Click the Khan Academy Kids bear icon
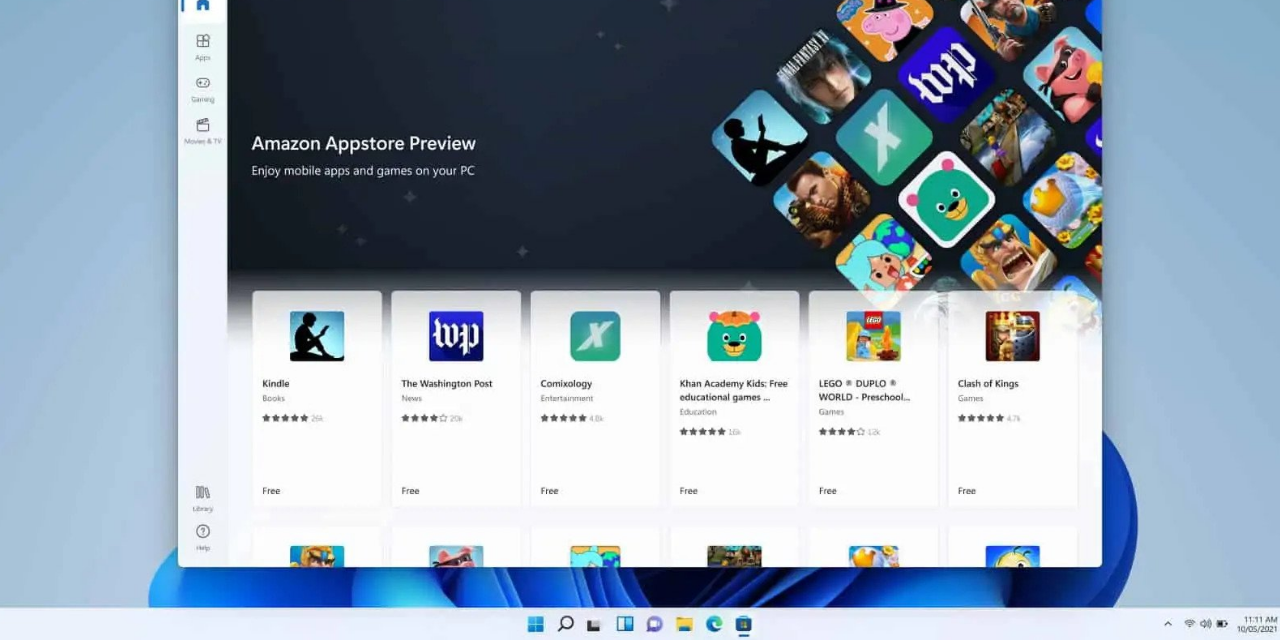Screen dimensions: 1280x640 click(734, 336)
